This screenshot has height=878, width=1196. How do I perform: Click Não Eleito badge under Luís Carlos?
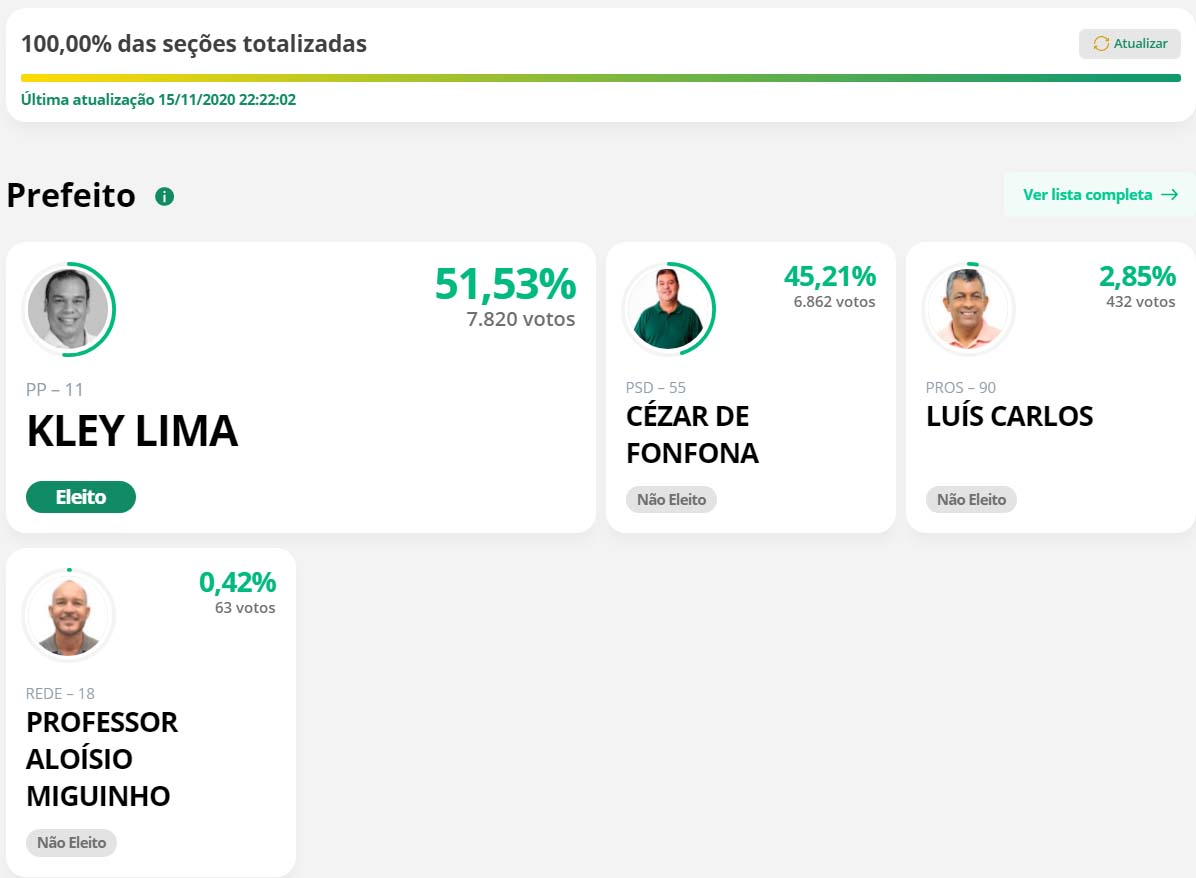971,500
